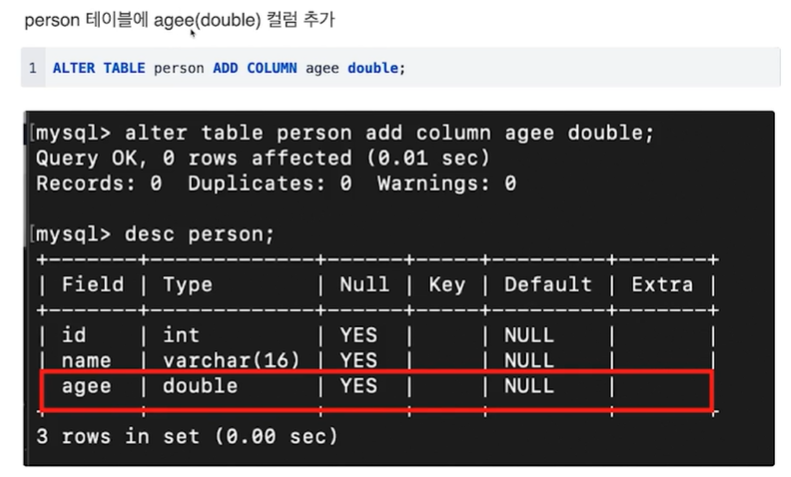Click line number 1 in code block
This screenshot has height=477, width=791.
click(x=33, y=68)
